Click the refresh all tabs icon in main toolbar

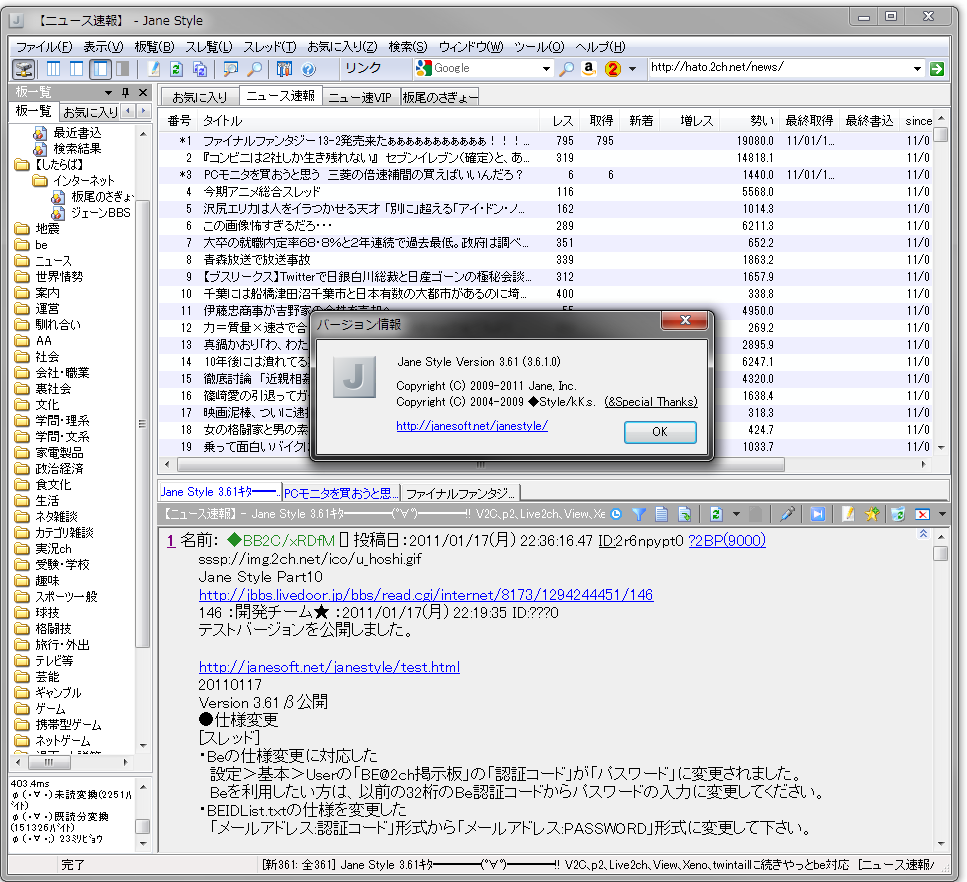point(200,69)
